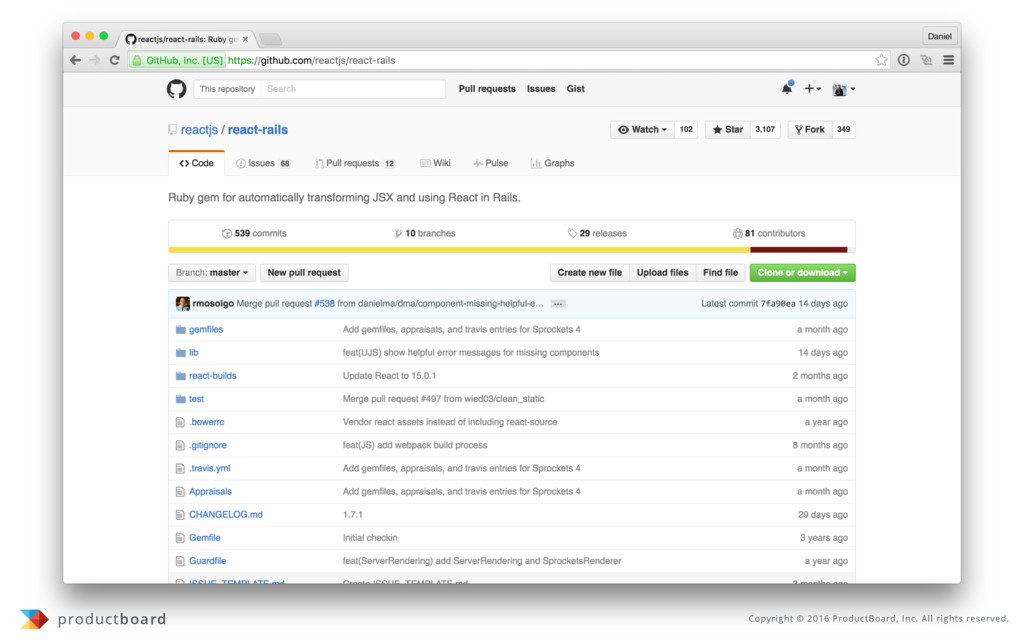Click the Daniel profile button in Chrome

point(939,37)
